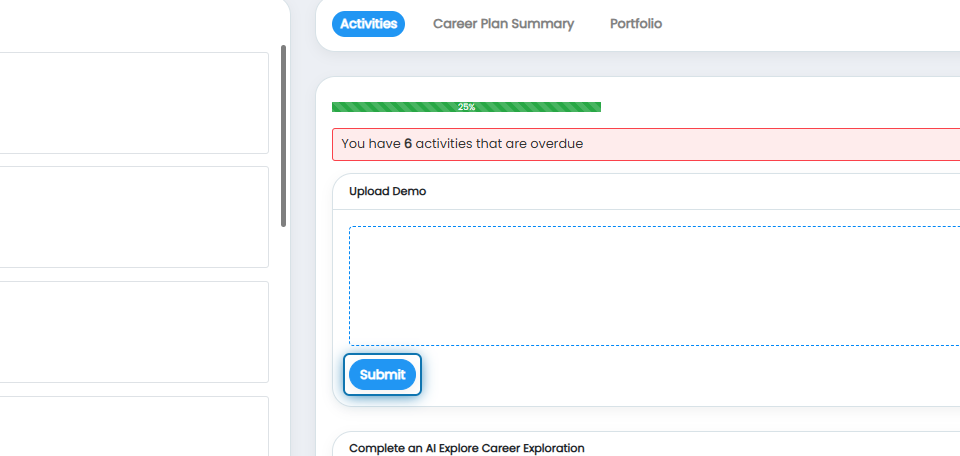Click the empty space beside Portfolio tab

tap(808, 24)
